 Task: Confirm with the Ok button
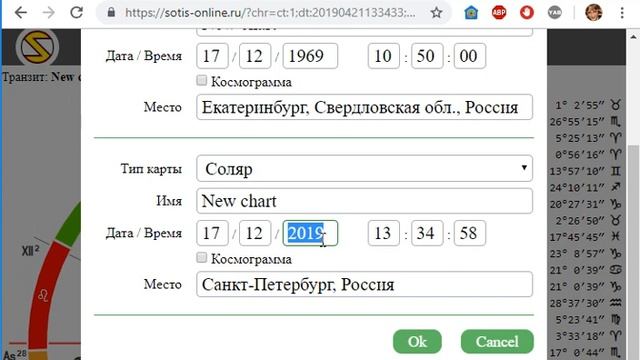click(x=417, y=342)
